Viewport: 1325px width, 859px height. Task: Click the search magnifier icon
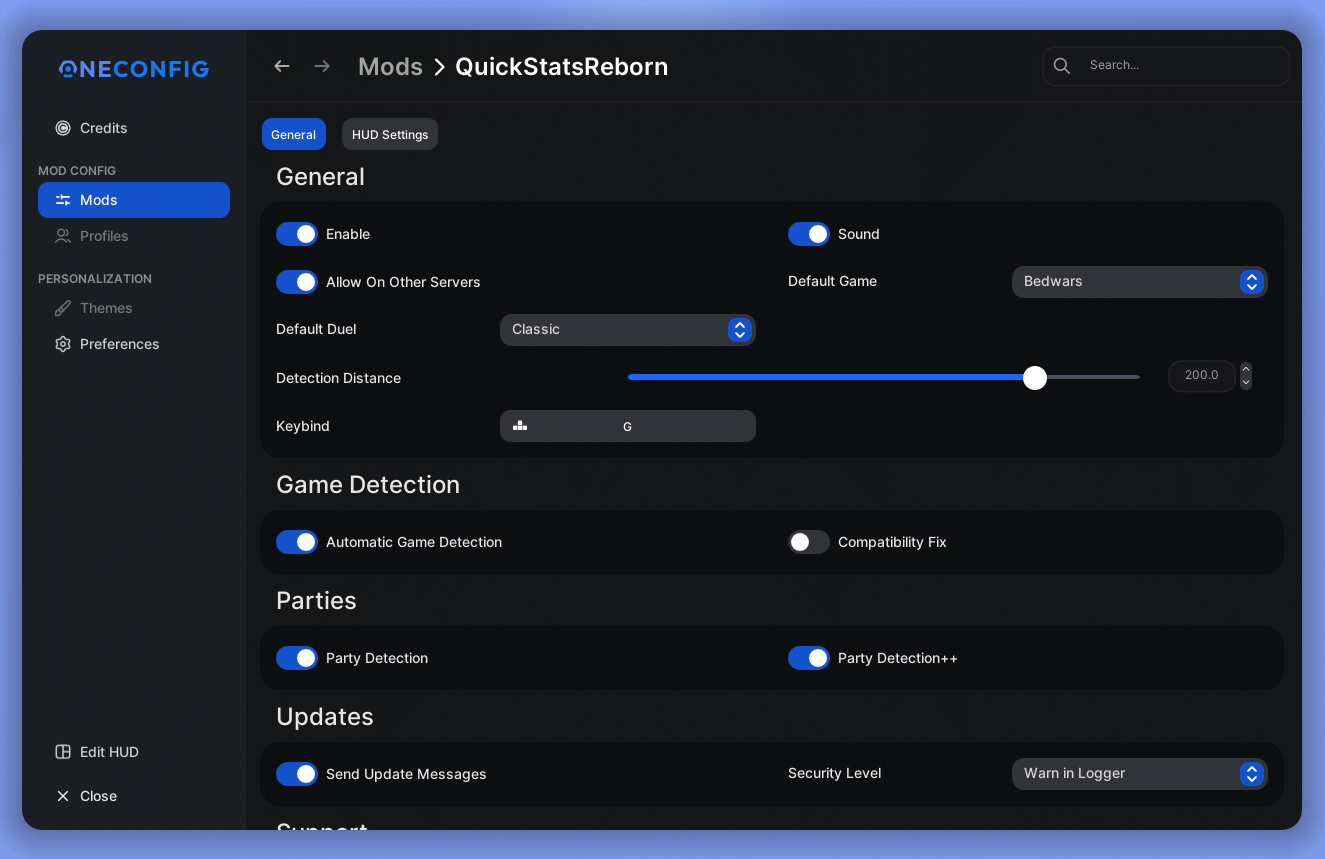pos(1062,65)
